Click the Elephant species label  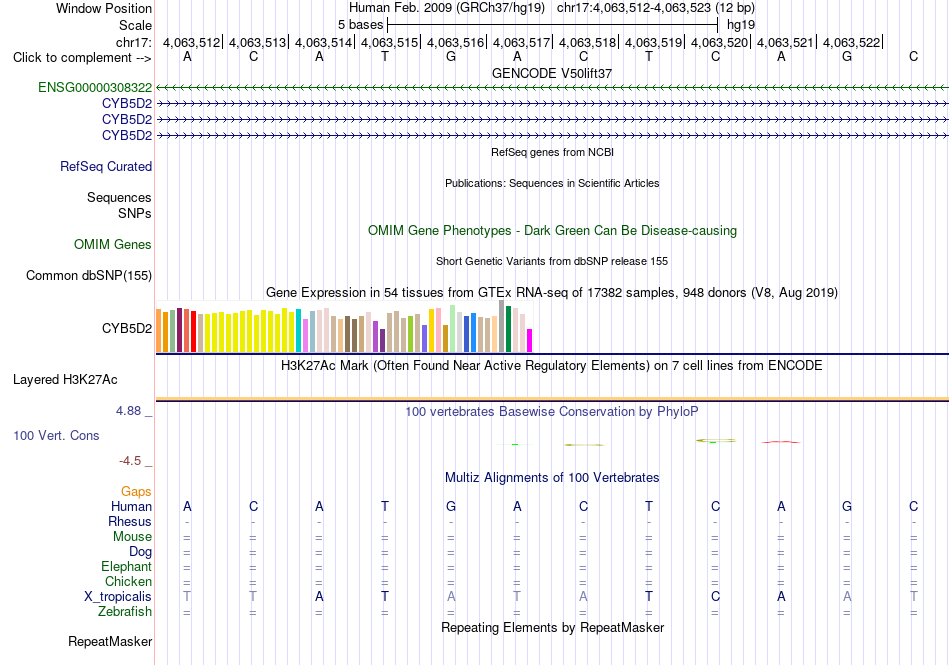coord(126,567)
